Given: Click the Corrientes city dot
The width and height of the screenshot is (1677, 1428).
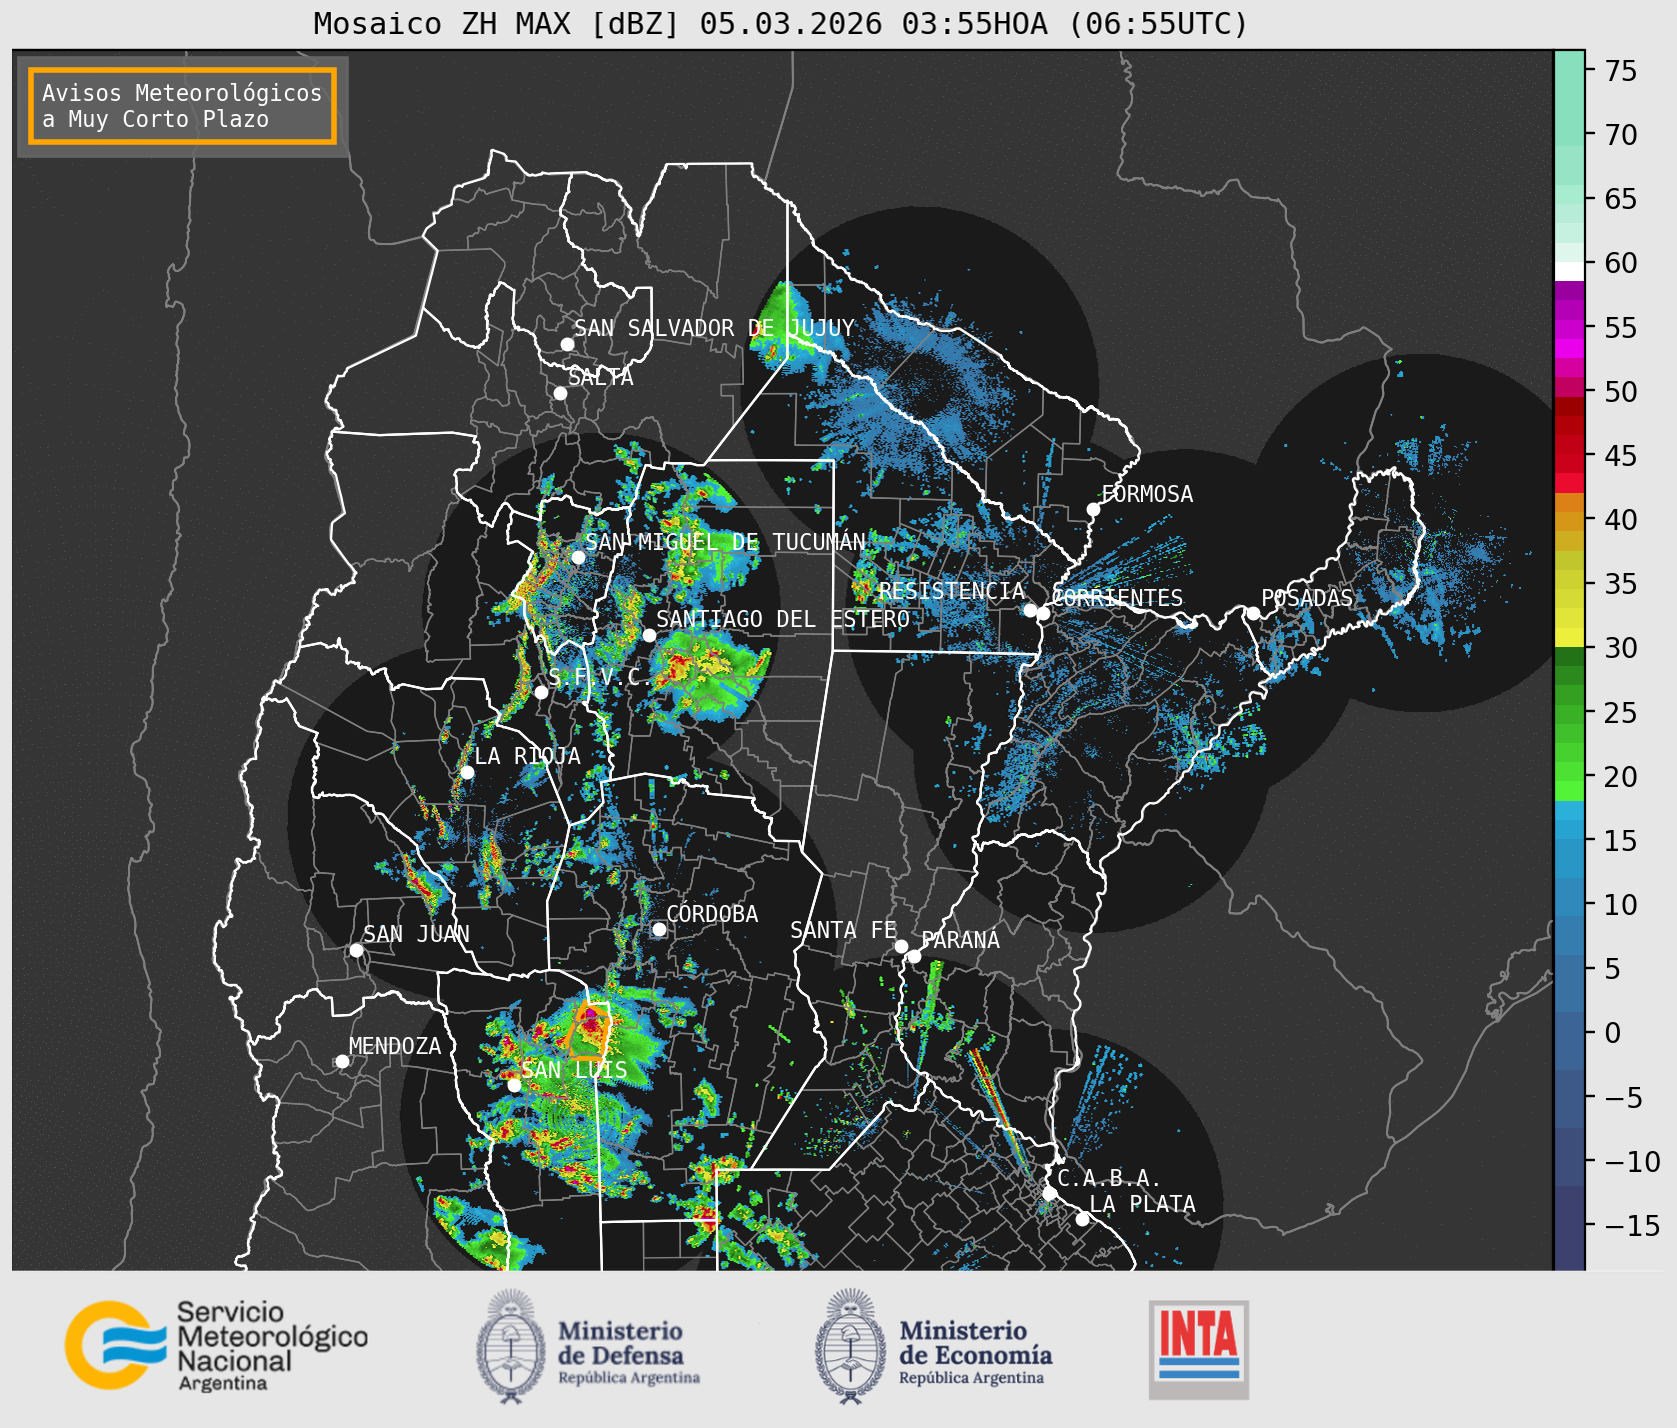Looking at the screenshot, I should (x=1043, y=613).
